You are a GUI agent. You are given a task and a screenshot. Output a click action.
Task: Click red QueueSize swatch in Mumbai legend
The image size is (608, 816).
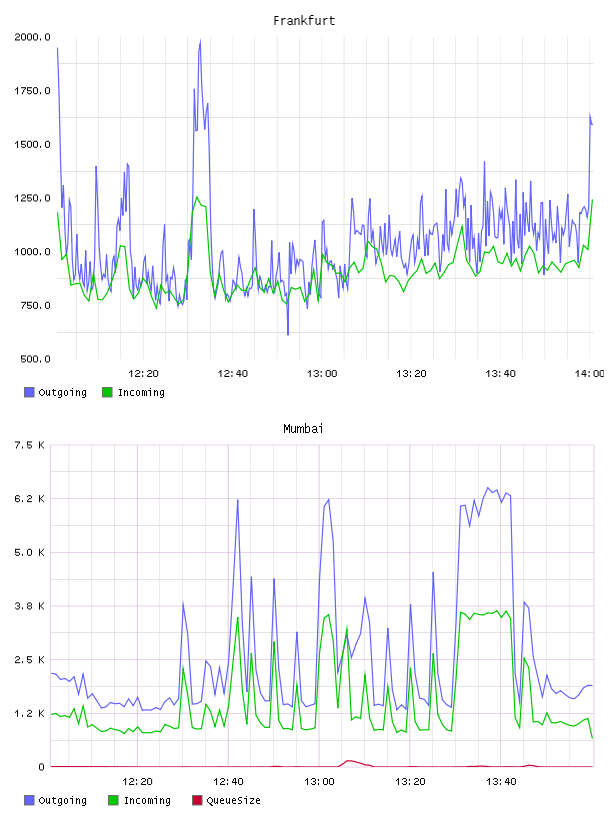pyautogui.click(x=197, y=800)
